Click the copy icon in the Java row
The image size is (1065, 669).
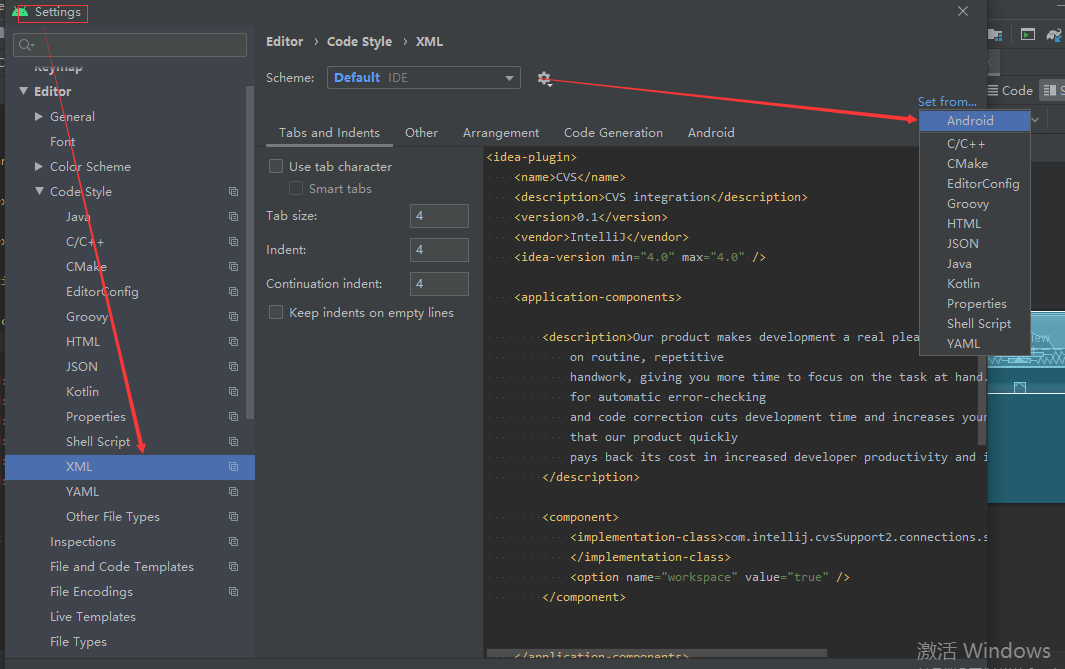tap(234, 217)
